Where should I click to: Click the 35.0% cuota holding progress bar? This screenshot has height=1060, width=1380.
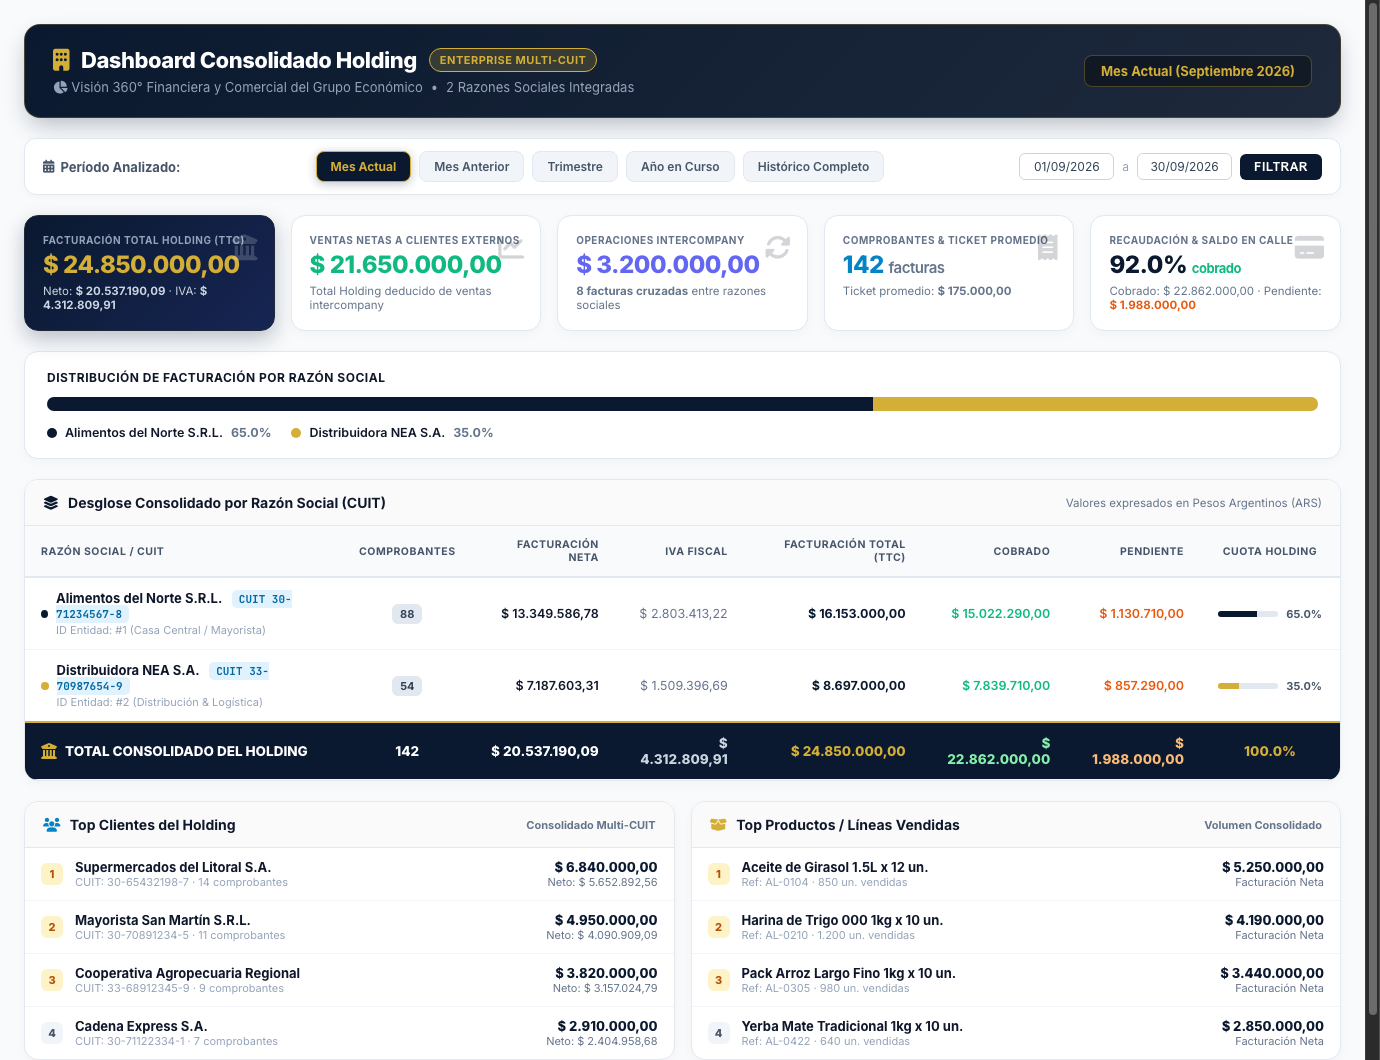(1248, 686)
